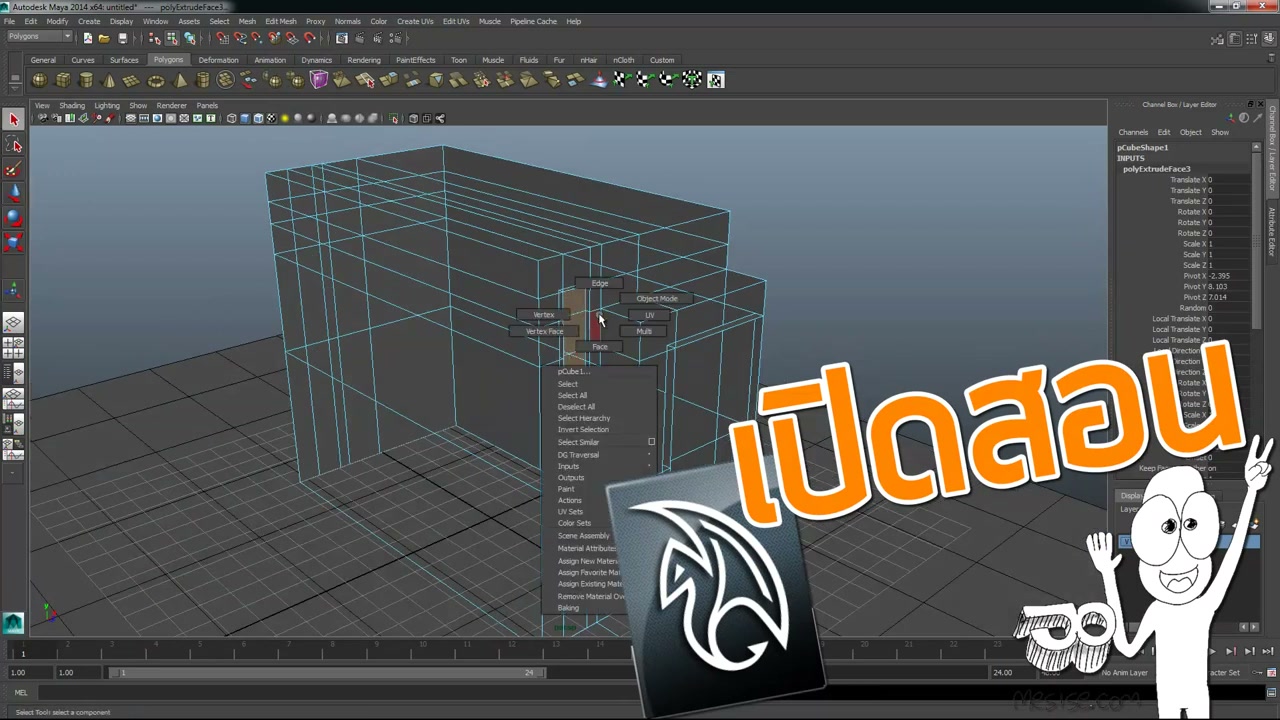
Task: Open the UV texture editor checker shelf icon
Action: tap(716, 80)
